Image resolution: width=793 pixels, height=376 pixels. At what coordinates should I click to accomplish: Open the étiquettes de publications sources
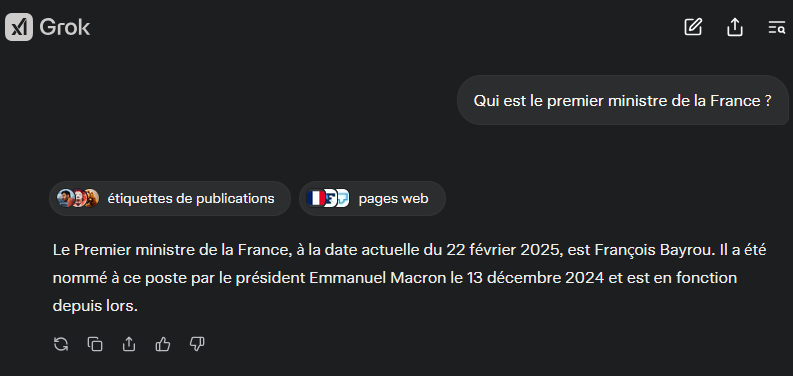[x=170, y=198]
